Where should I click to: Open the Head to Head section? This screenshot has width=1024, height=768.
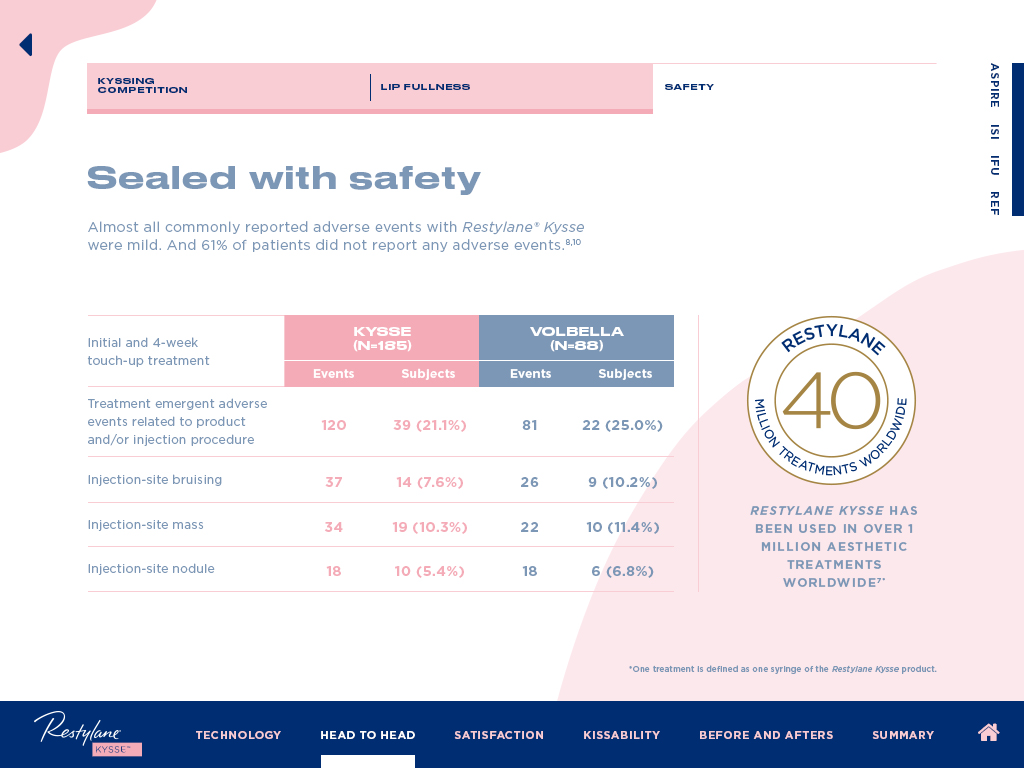pyautogui.click(x=368, y=735)
